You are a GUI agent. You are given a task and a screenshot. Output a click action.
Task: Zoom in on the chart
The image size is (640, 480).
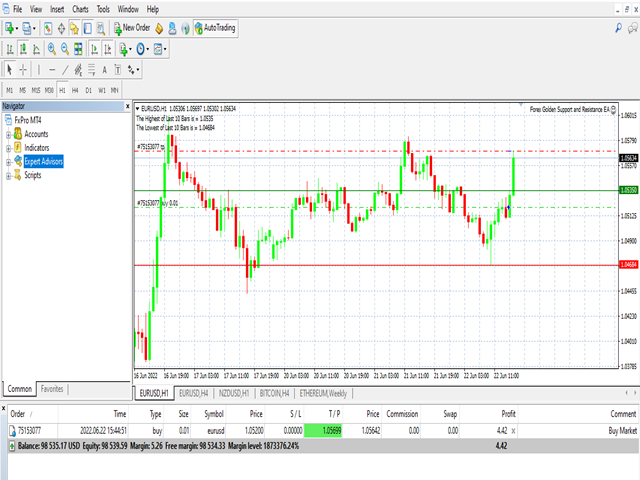(x=52, y=49)
